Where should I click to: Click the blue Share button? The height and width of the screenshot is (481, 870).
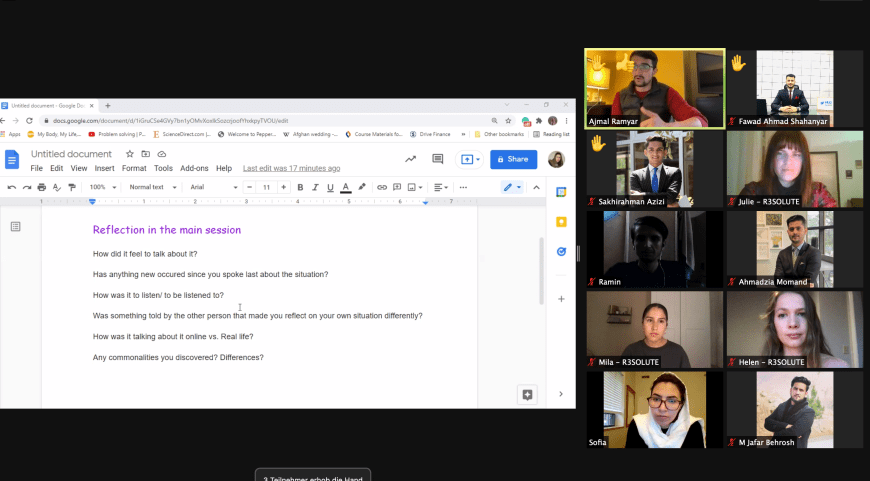[513, 159]
